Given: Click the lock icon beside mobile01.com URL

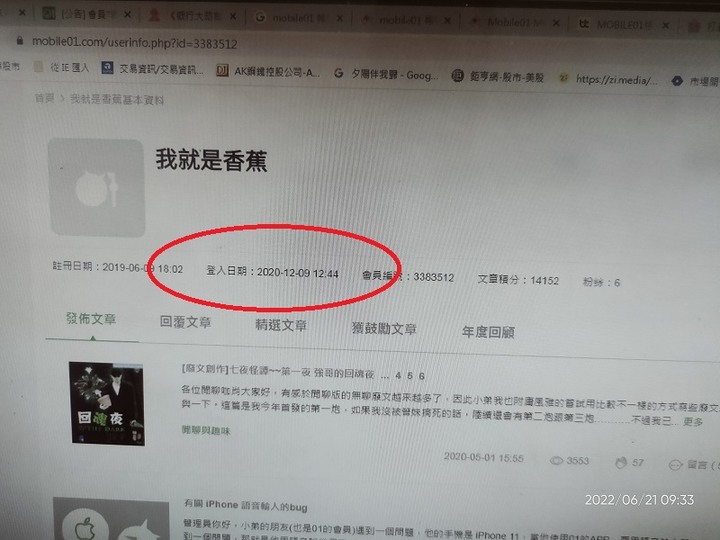Looking at the screenshot, I should 20,40.
